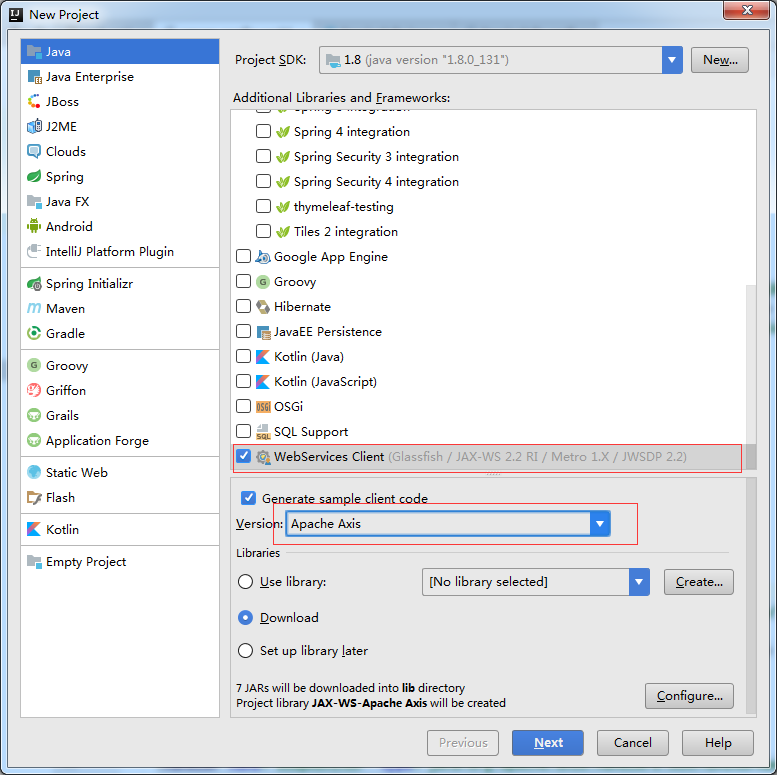Screen dimensions: 777x775
Task: Click the Empty Project folder icon
Action: (x=34, y=561)
